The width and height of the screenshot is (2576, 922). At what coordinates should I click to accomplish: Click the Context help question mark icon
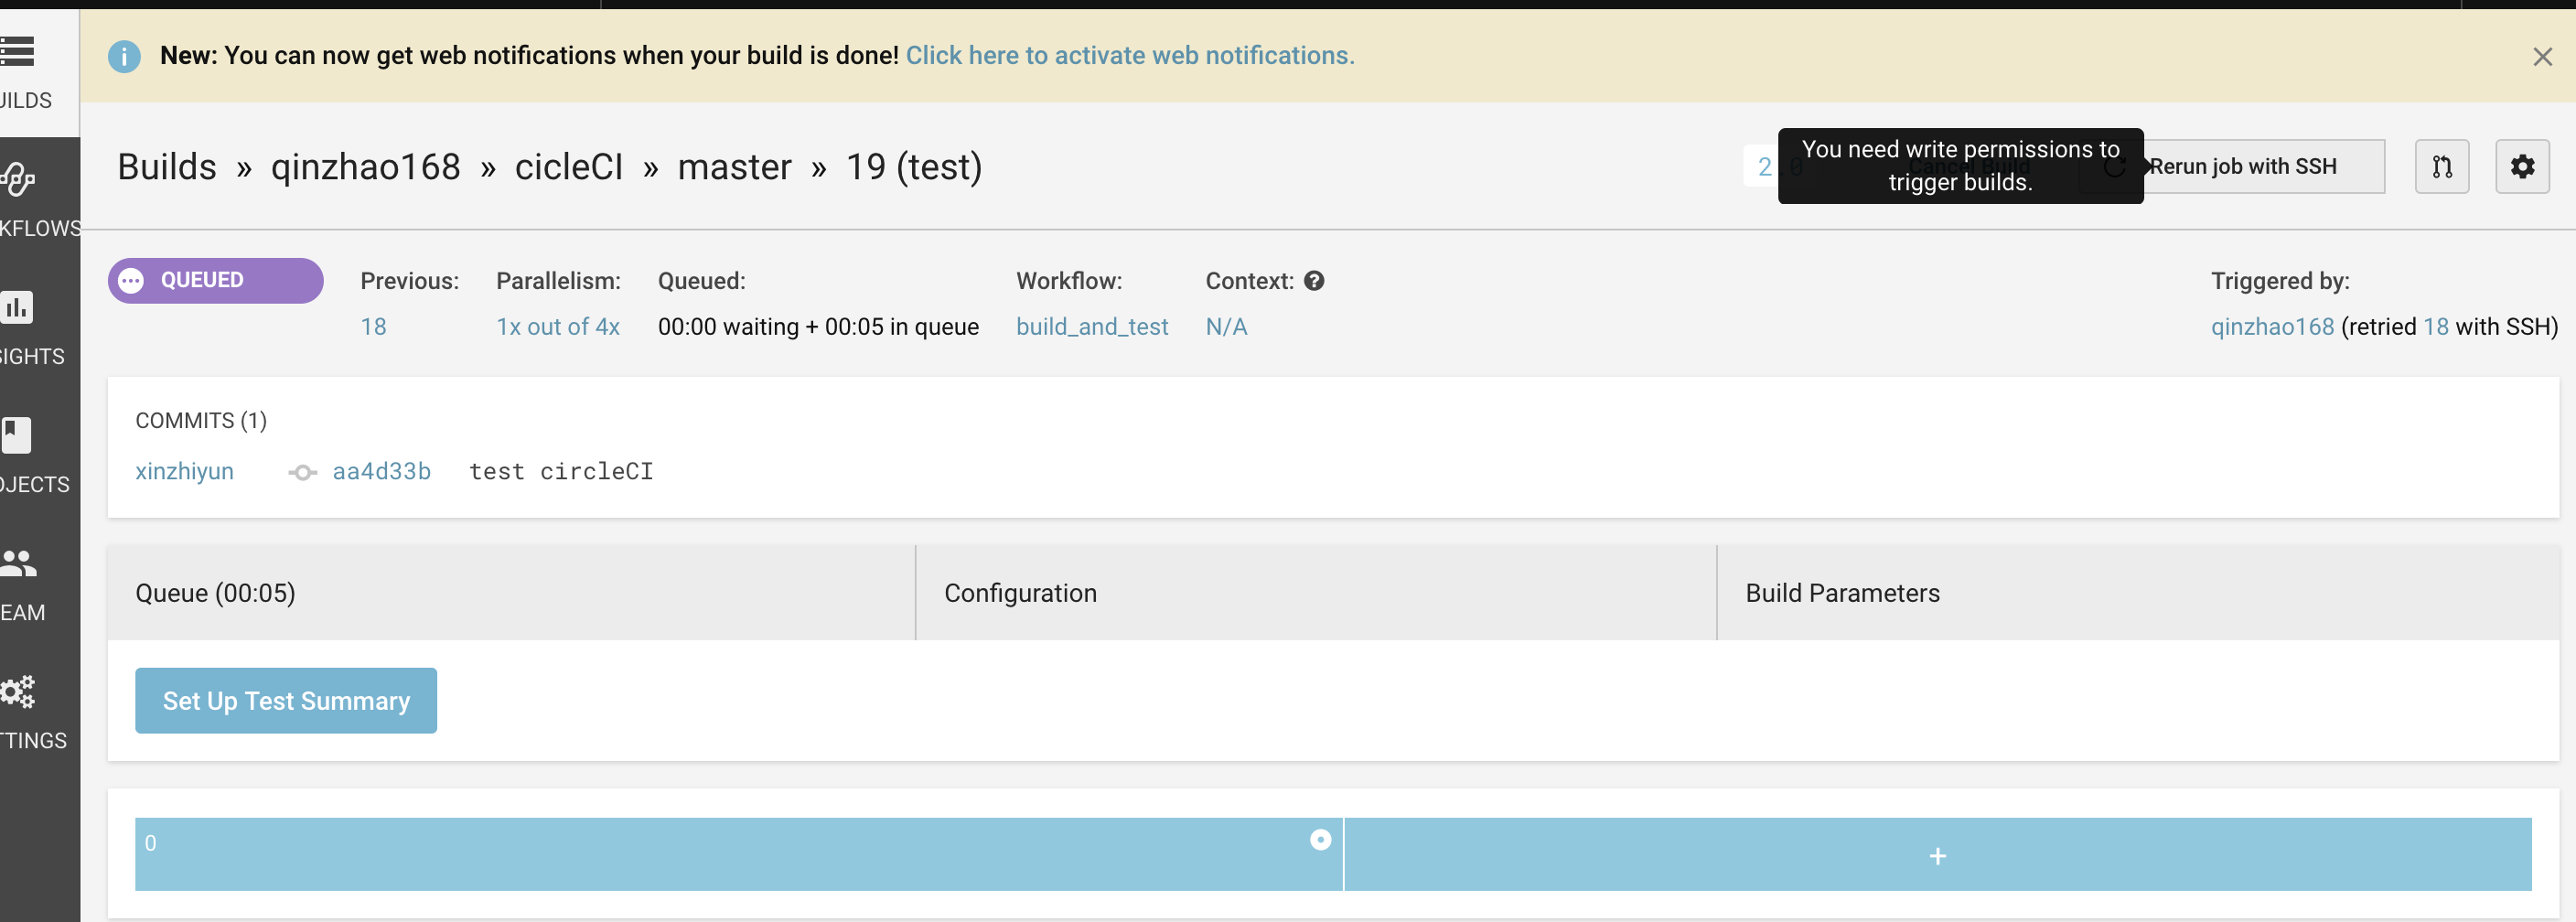tap(1314, 281)
